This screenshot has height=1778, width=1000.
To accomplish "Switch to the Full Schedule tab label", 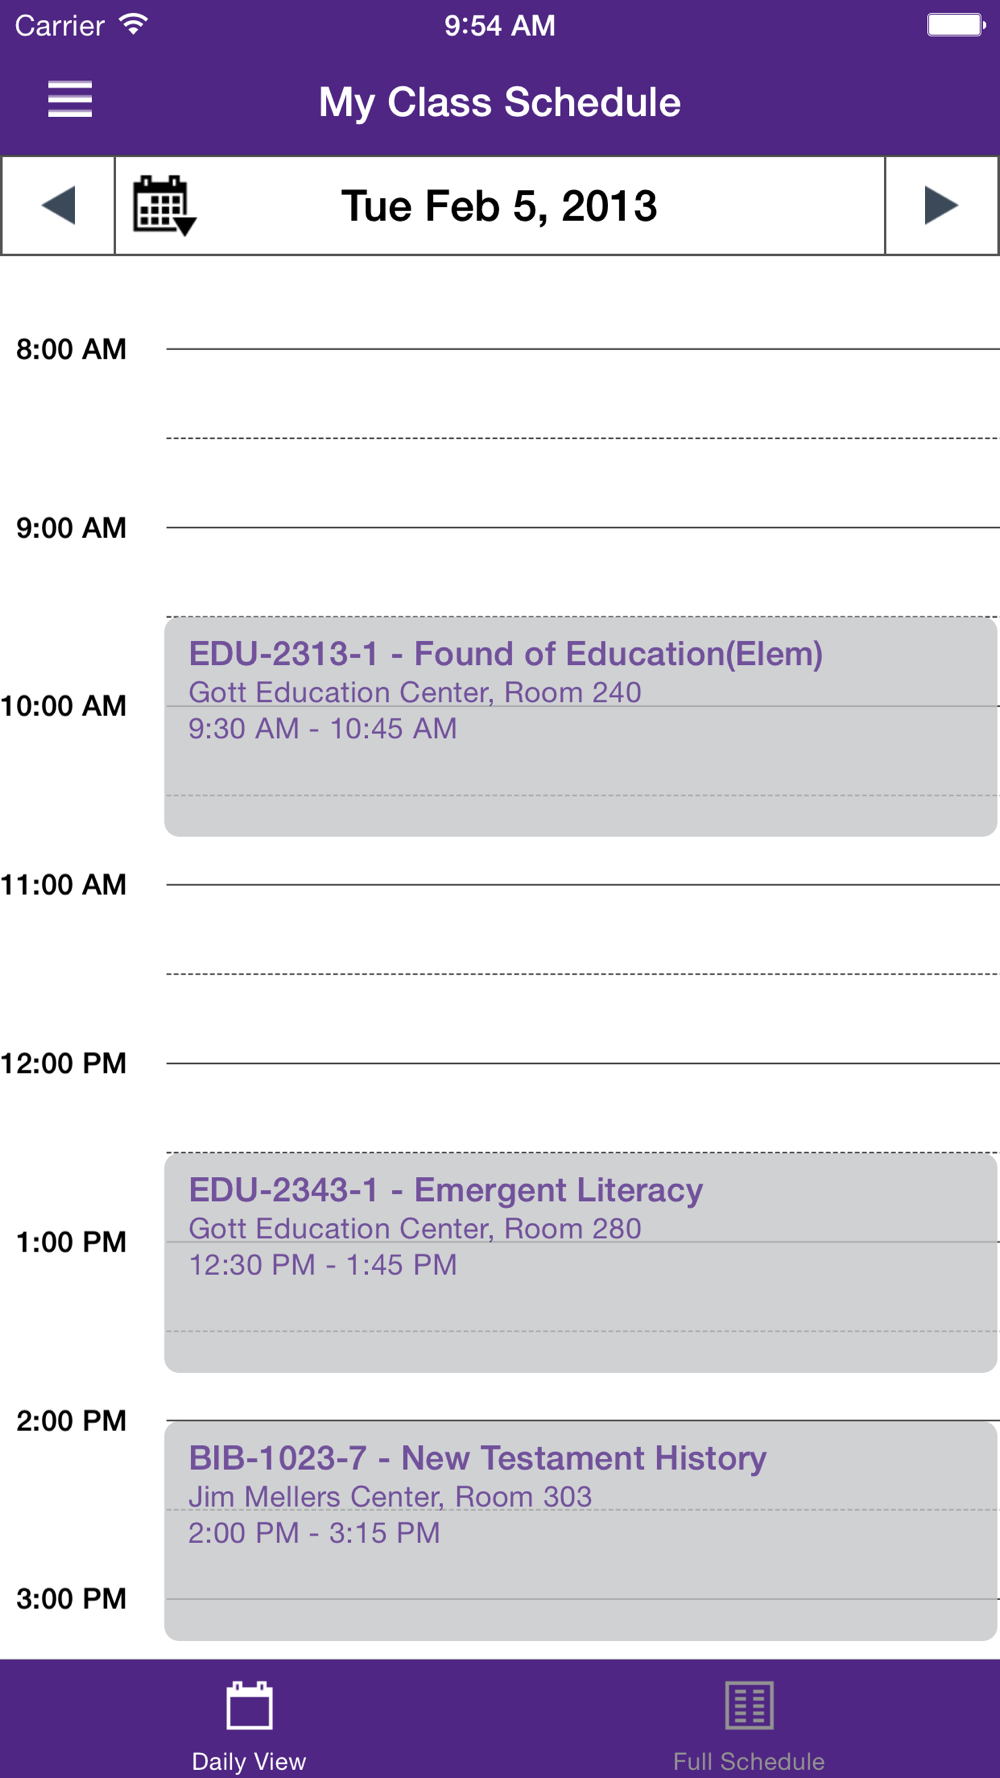I will pyautogui.click(x=749, y=1761).
